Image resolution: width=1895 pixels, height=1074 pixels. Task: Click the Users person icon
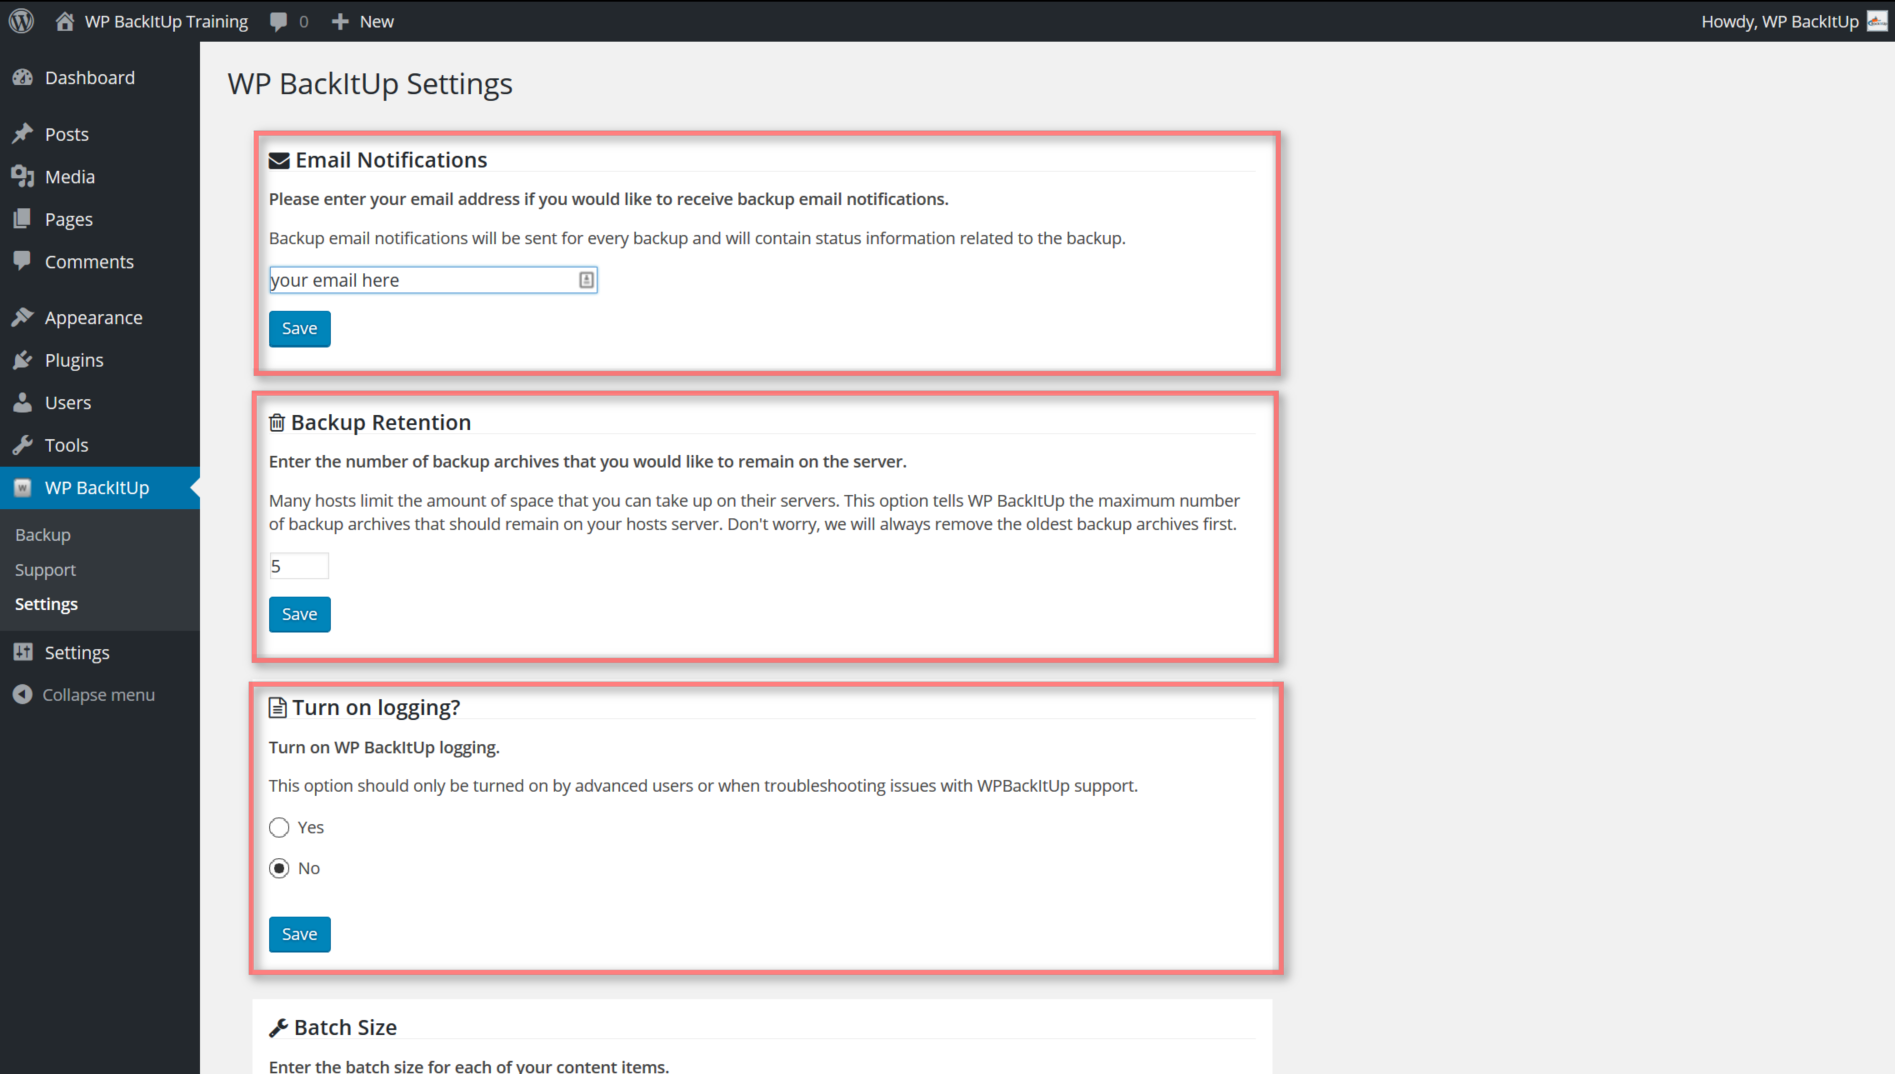click(22, 402)
